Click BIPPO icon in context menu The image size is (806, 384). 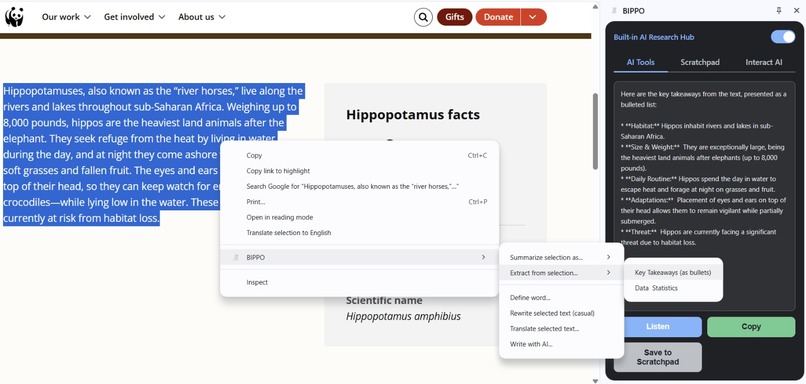click(235, 257)
